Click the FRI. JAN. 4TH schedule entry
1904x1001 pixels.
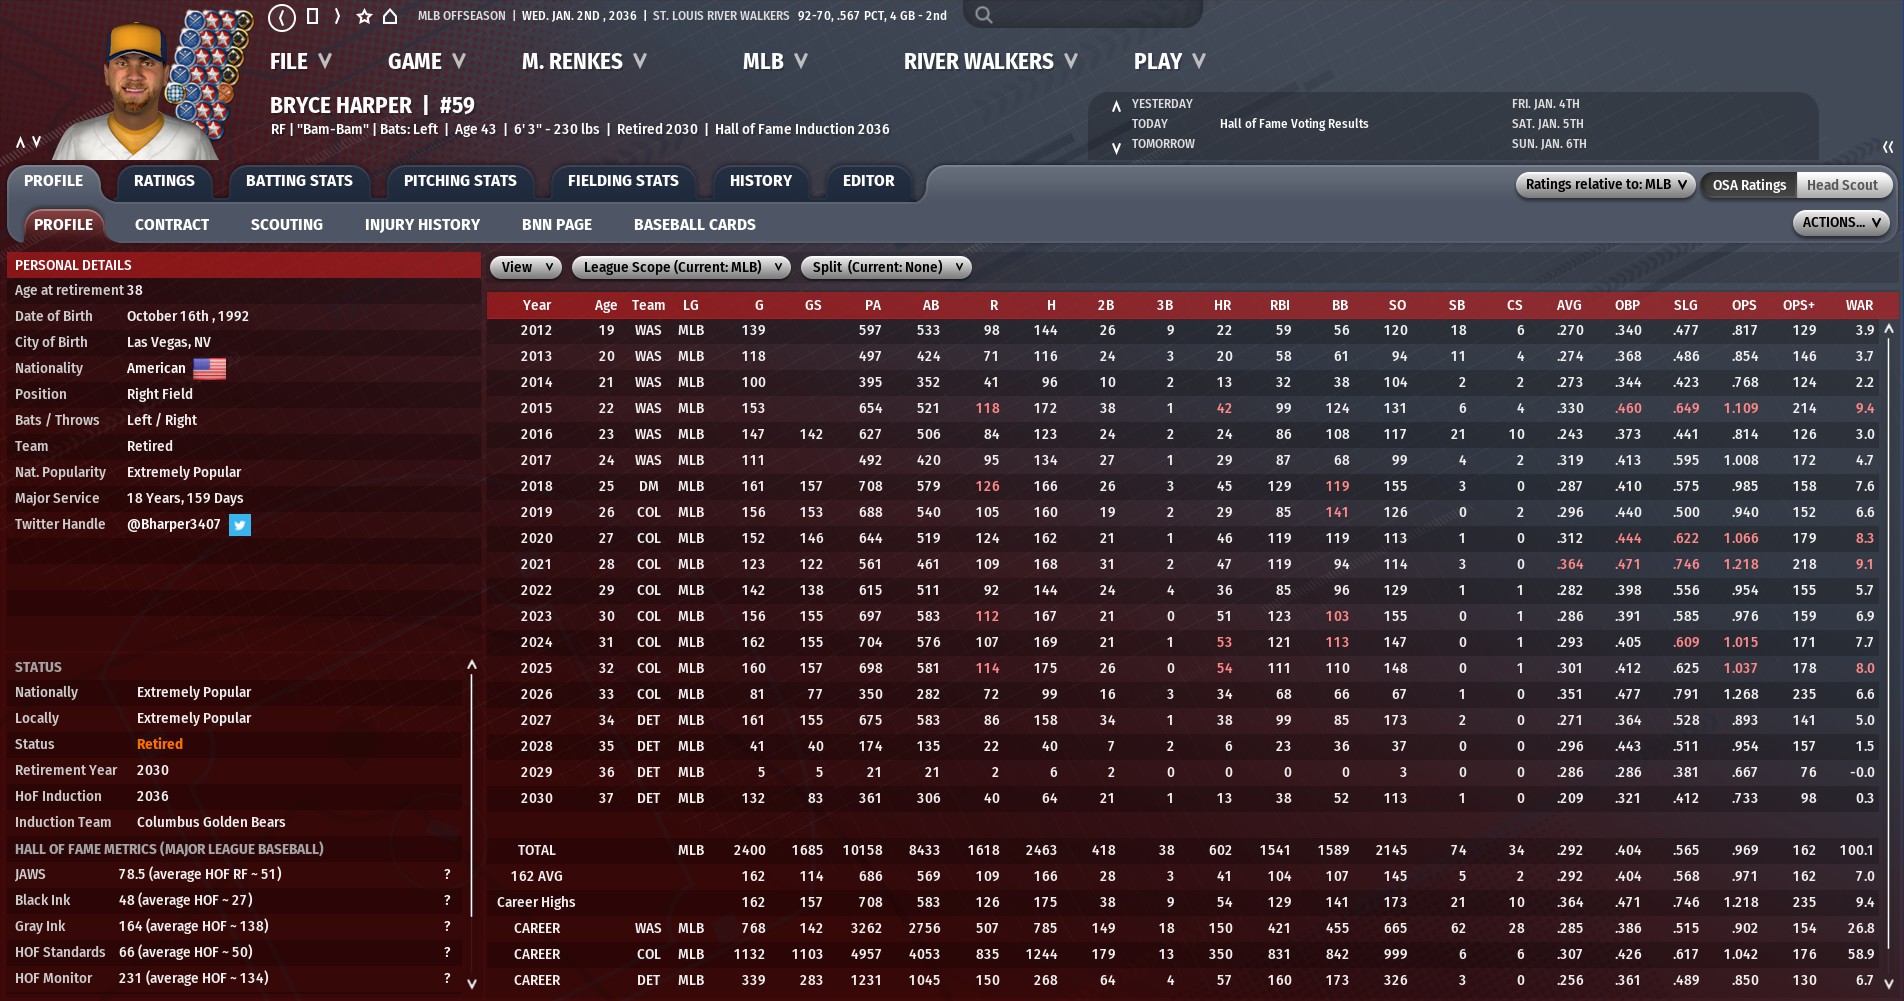1546,104
